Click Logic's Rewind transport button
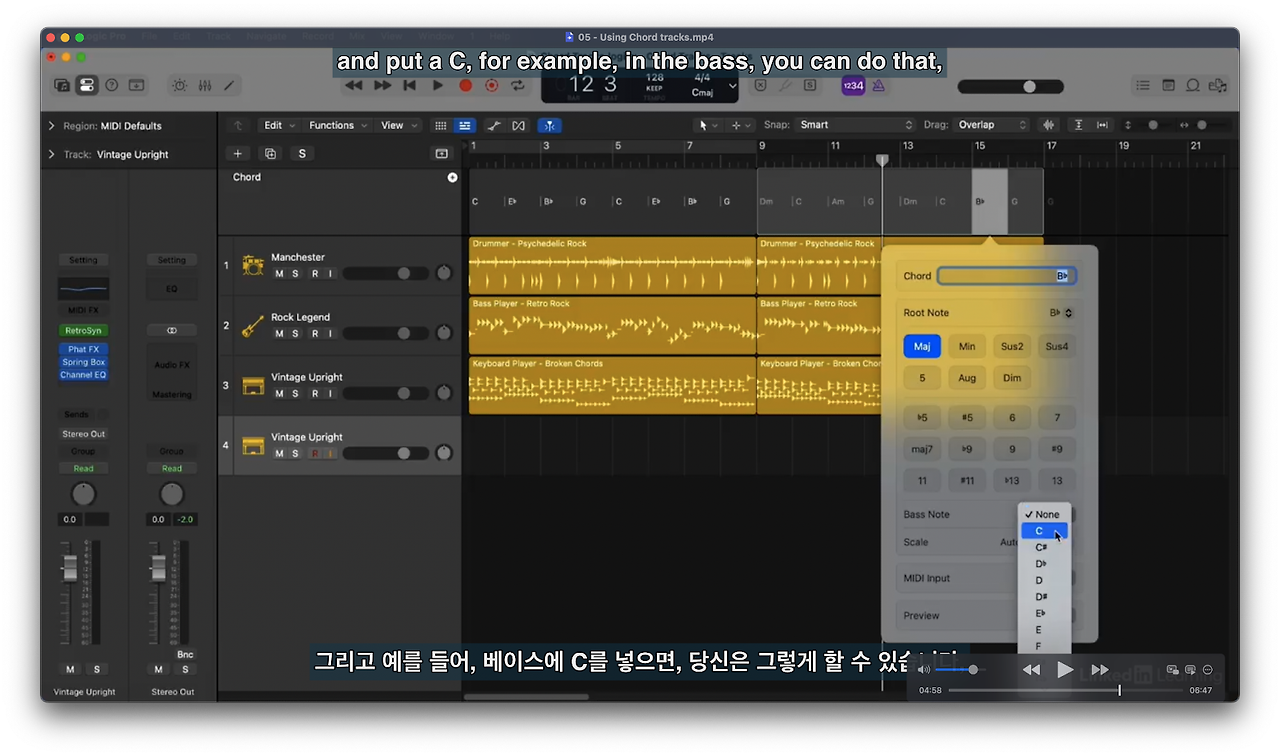The height and width of the screenshot is (756, 1280). coord(353,86)
